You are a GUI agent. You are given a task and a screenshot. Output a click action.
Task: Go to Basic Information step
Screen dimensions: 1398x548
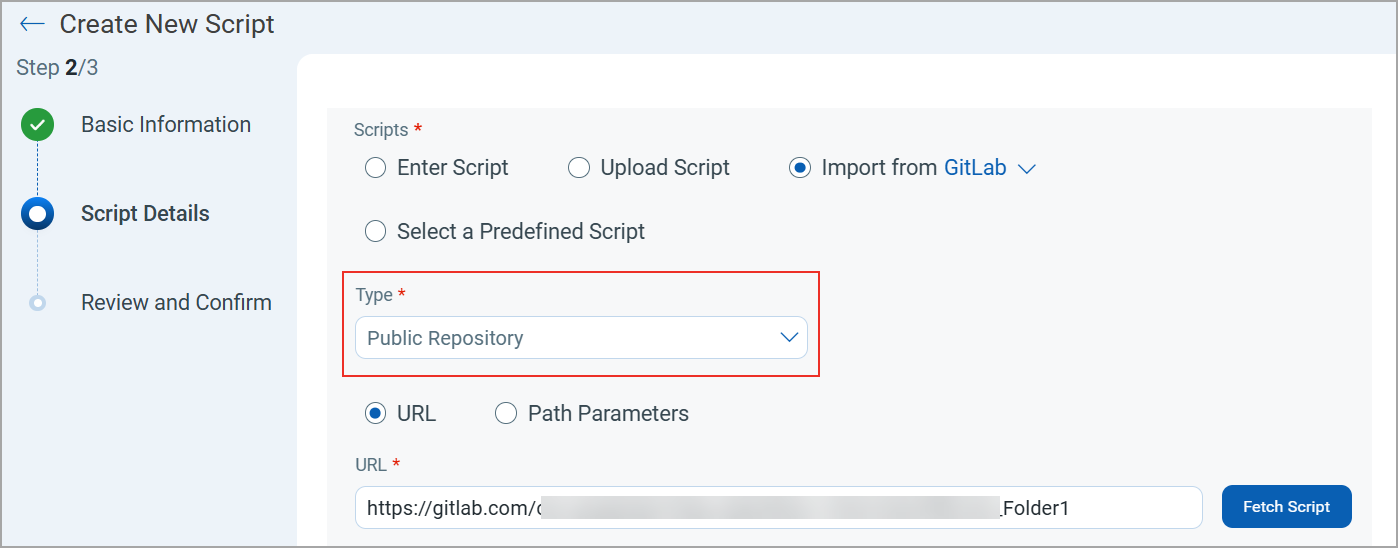pyautogui.click(x=166, y=125)
